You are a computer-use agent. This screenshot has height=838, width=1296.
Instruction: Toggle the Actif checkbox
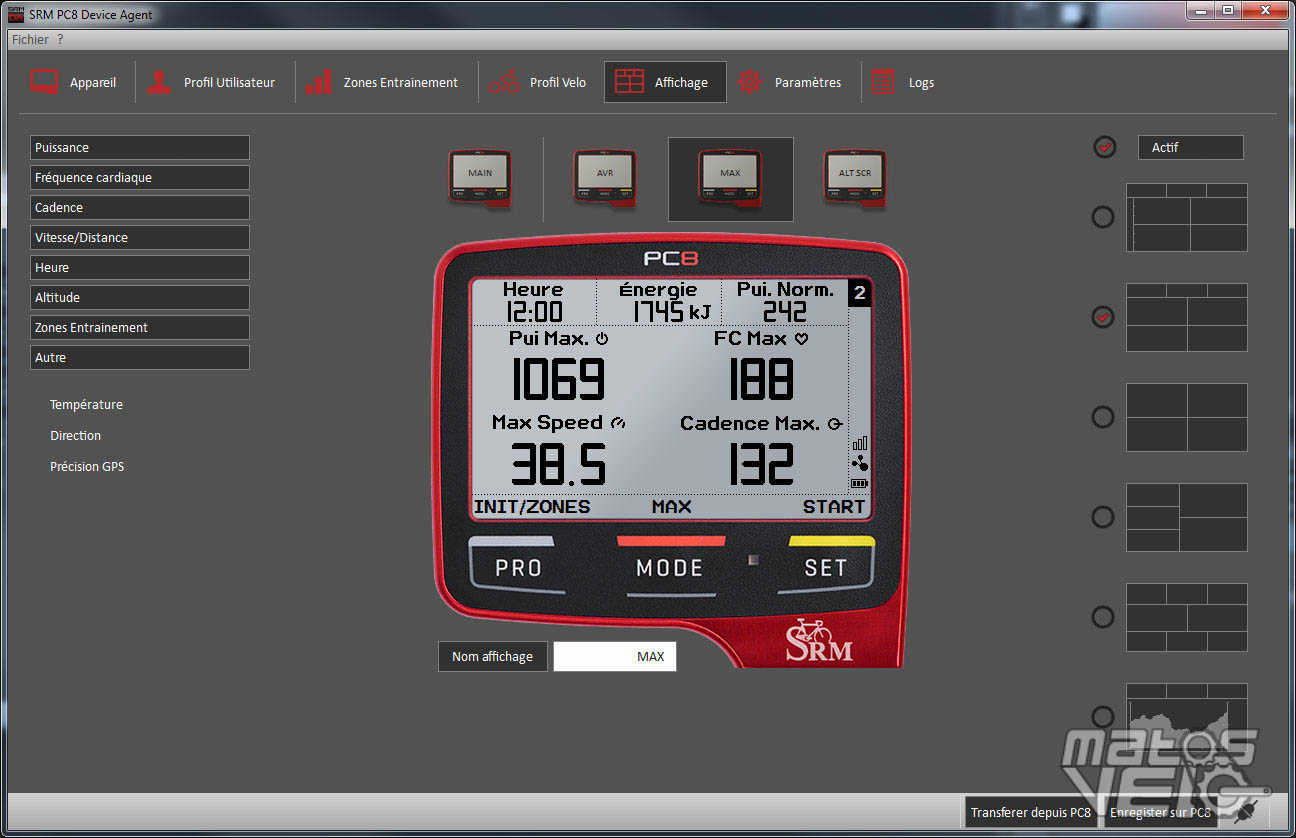[x=1105, y=147]
